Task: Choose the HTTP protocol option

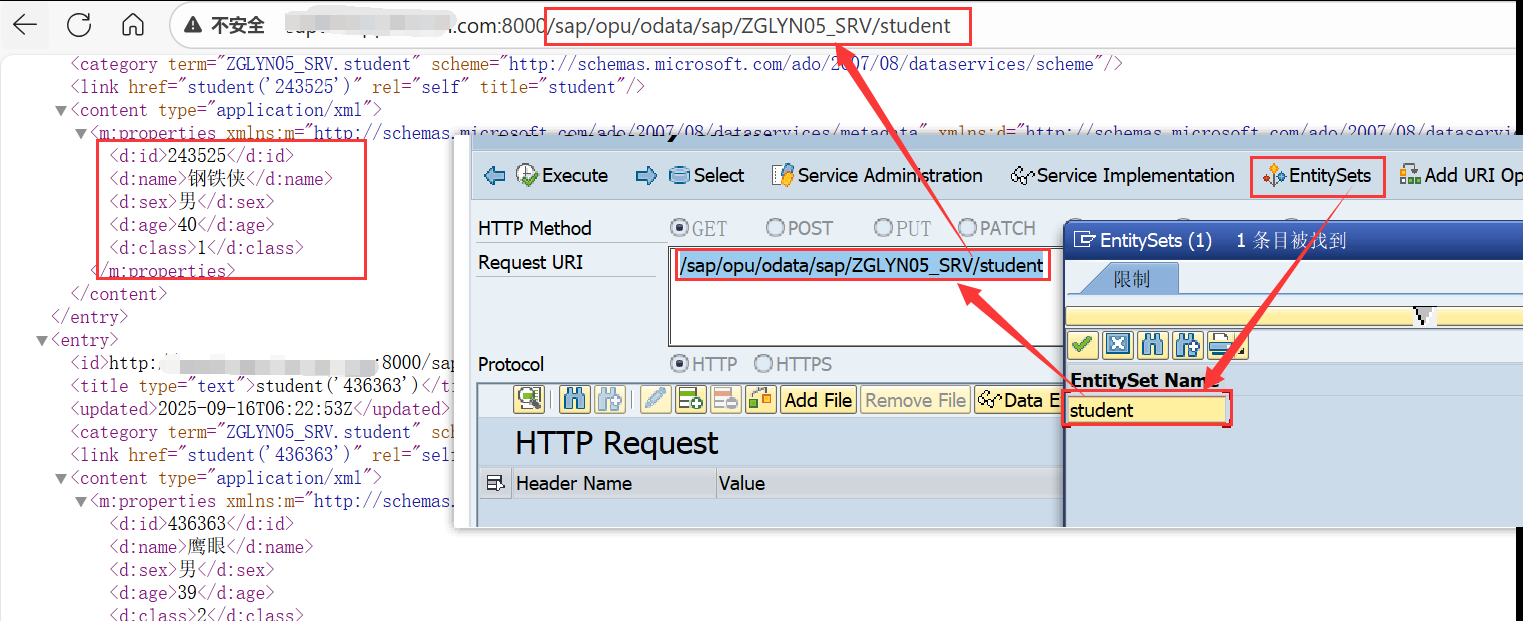Action: tap(704, 364)
